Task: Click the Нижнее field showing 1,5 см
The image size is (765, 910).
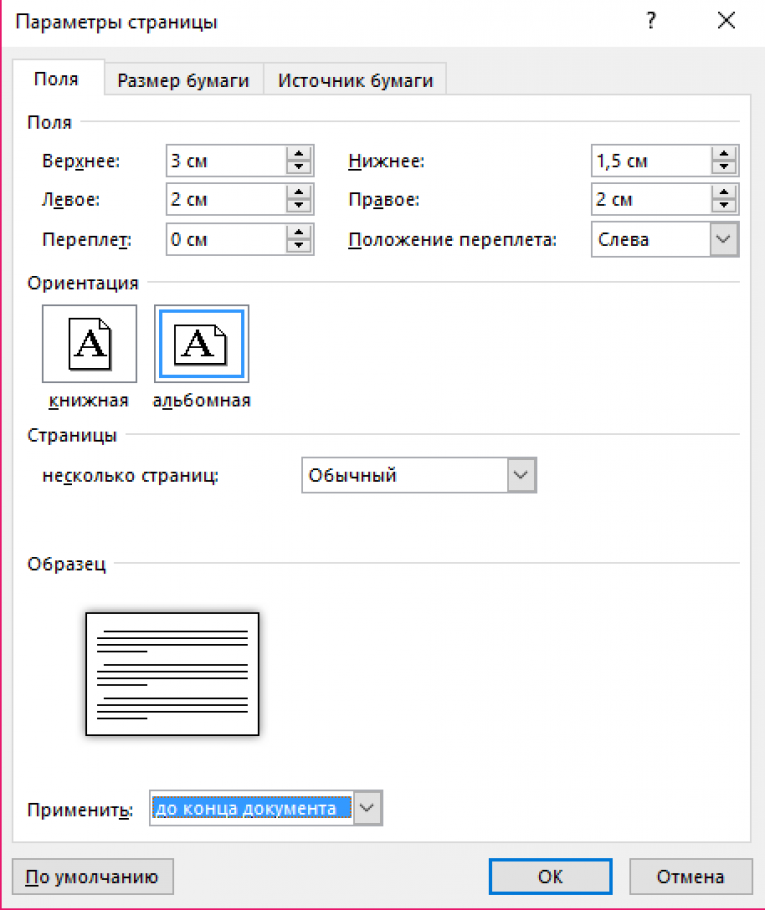Action: point(651,161)
